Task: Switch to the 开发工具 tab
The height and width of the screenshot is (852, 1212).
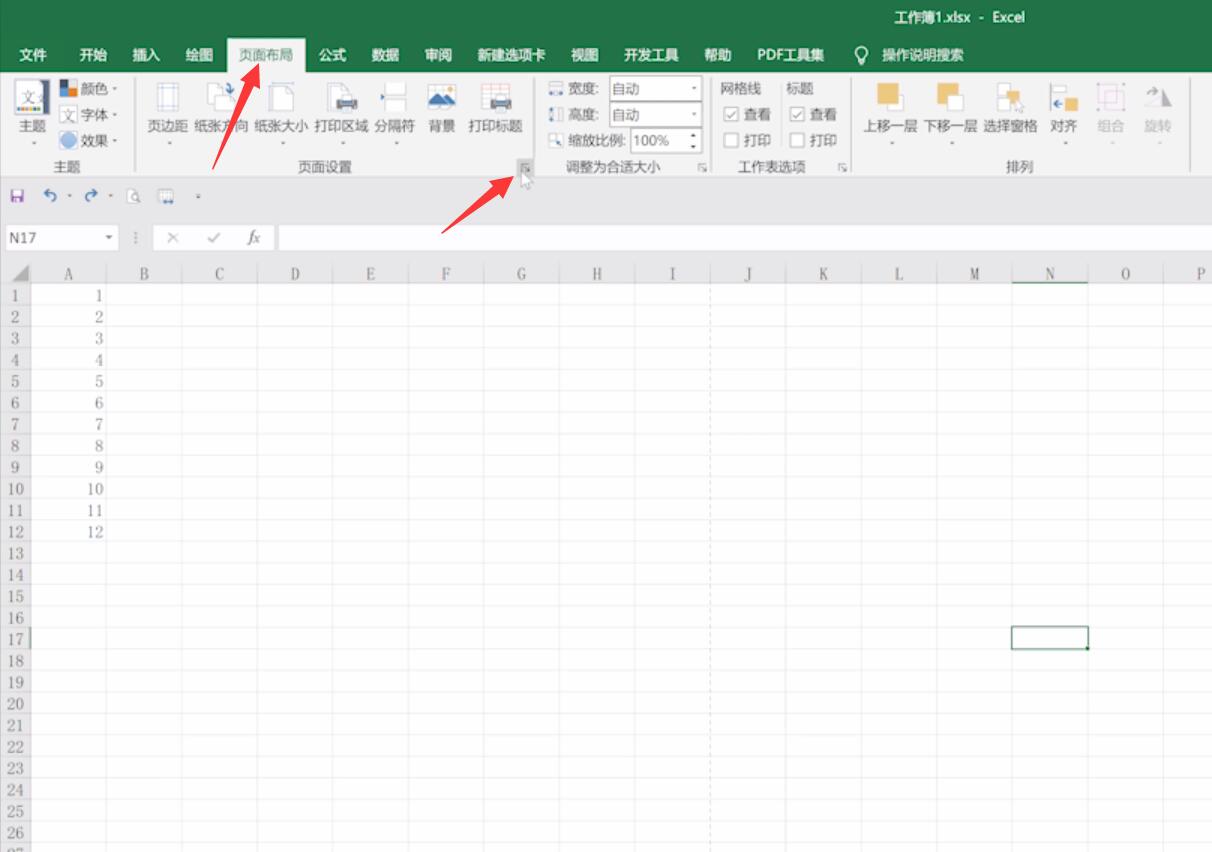Action: tap(651, 55)
